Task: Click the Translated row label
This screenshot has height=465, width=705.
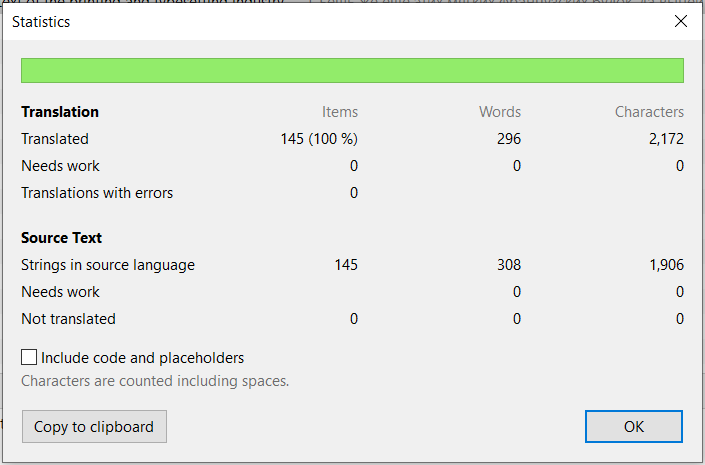Action: coord(55,139)
